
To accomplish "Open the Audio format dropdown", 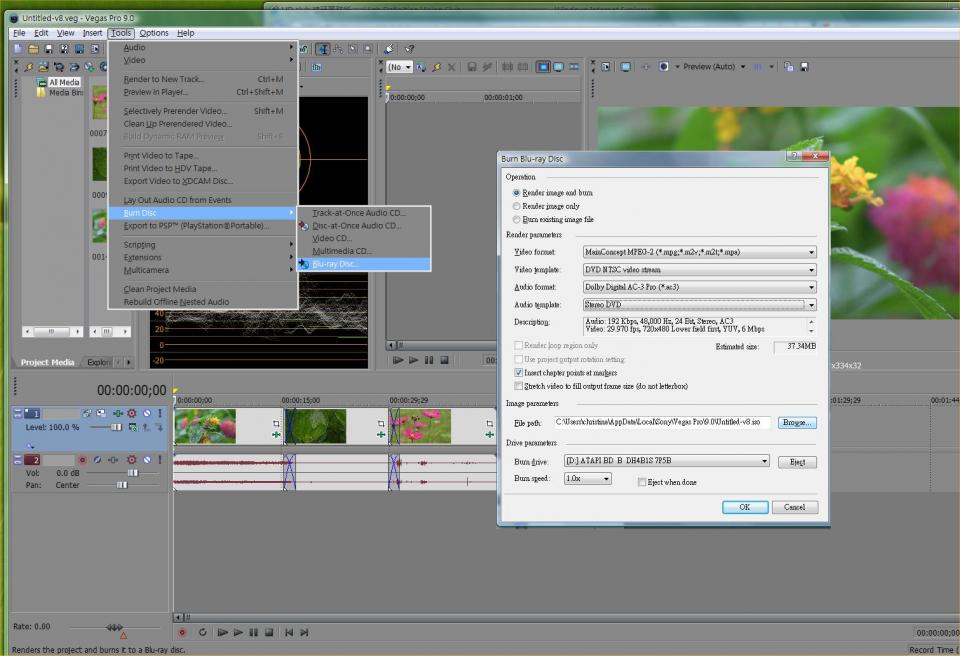I will [x=811, y=287].
